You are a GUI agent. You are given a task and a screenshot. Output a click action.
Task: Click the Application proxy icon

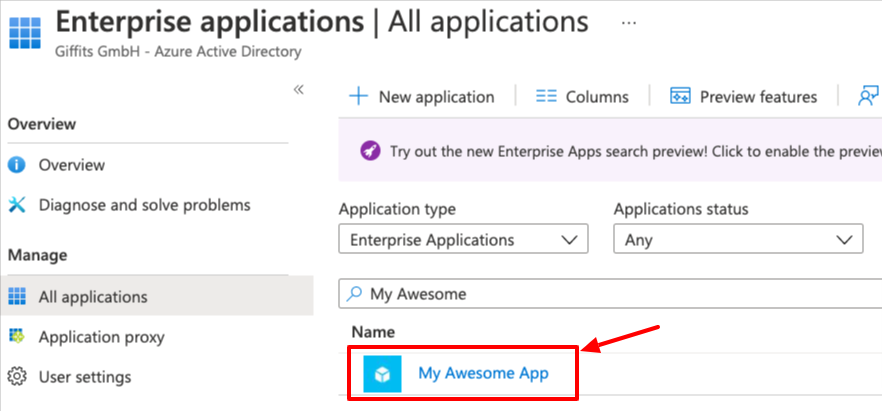click(x=17, y=337)
